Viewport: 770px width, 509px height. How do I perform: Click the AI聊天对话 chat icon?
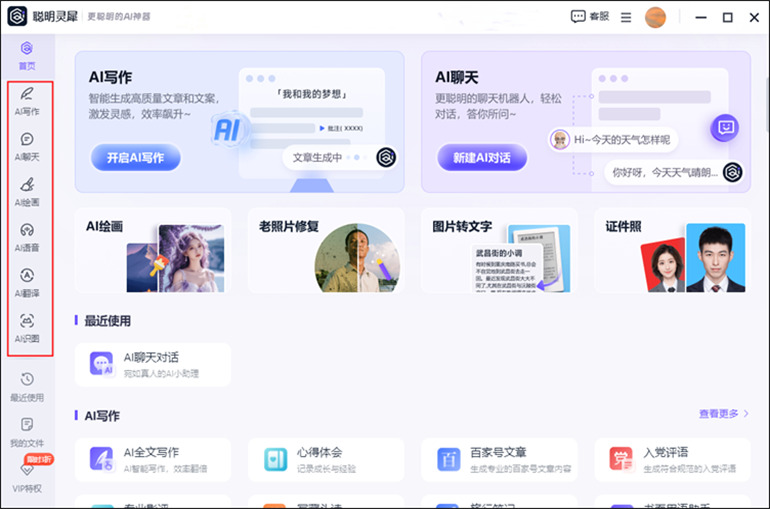pos(101,364)
